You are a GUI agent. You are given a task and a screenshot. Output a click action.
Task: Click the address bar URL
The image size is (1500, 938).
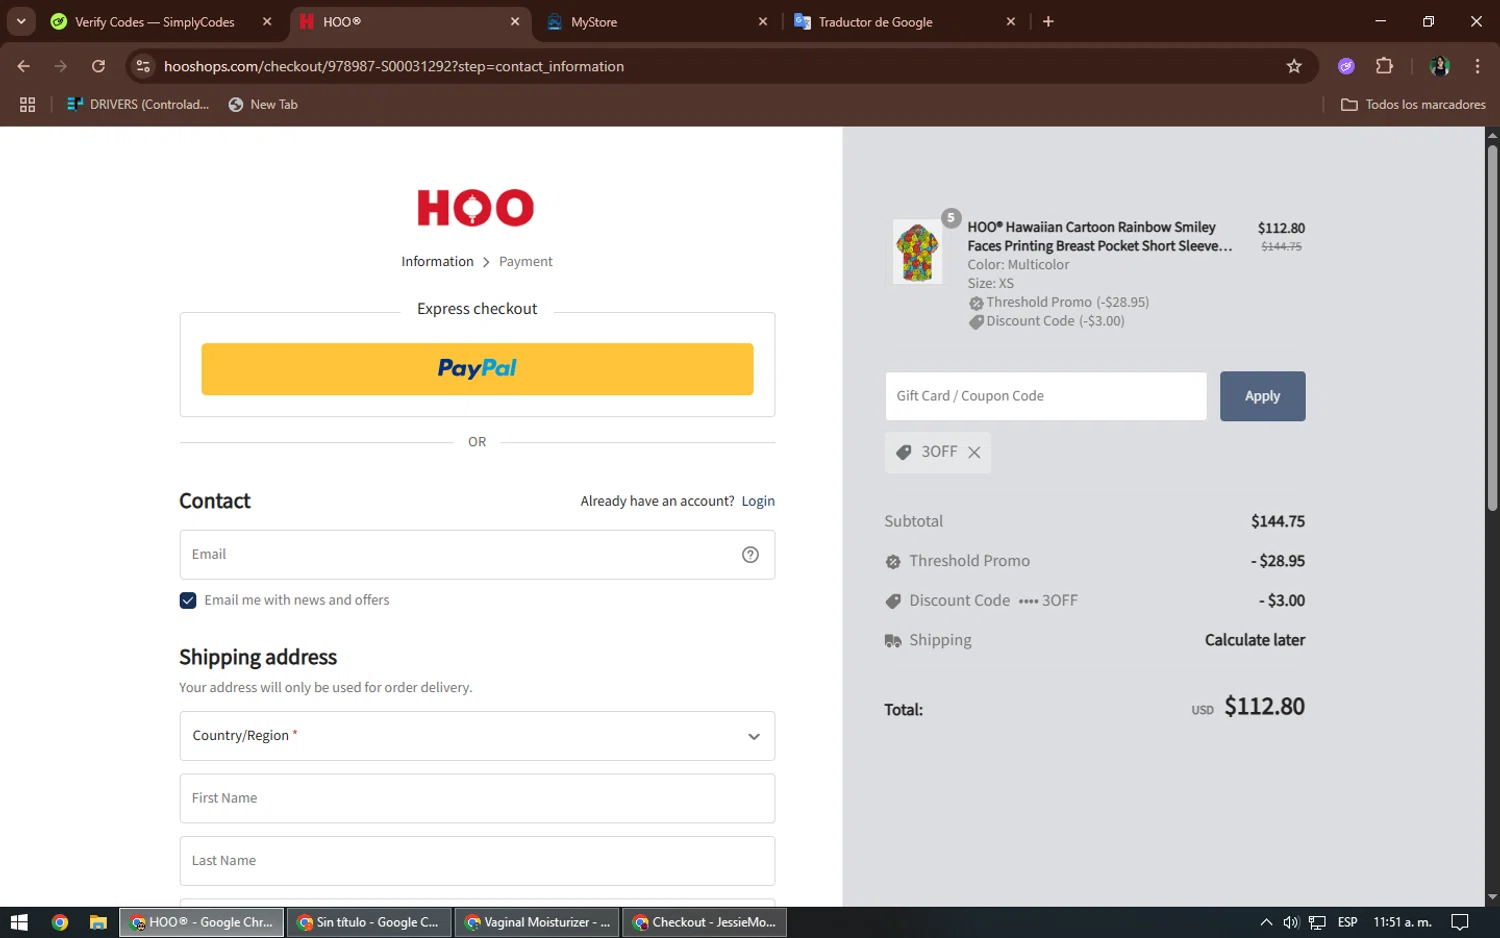click(x=394, y=66)
